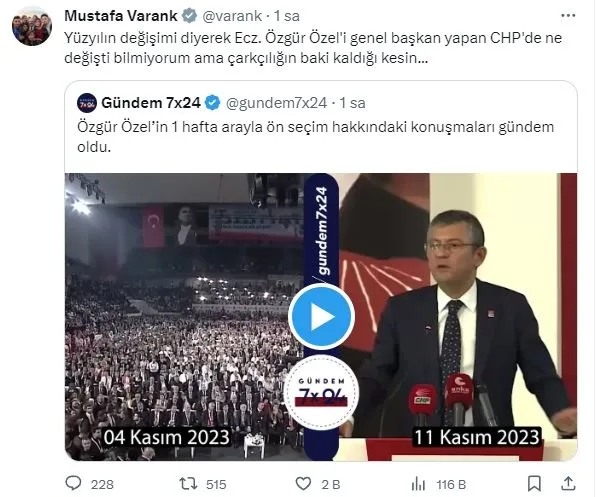
Task: Open the Gündem 7x24 display name
Action: [151, 103]
